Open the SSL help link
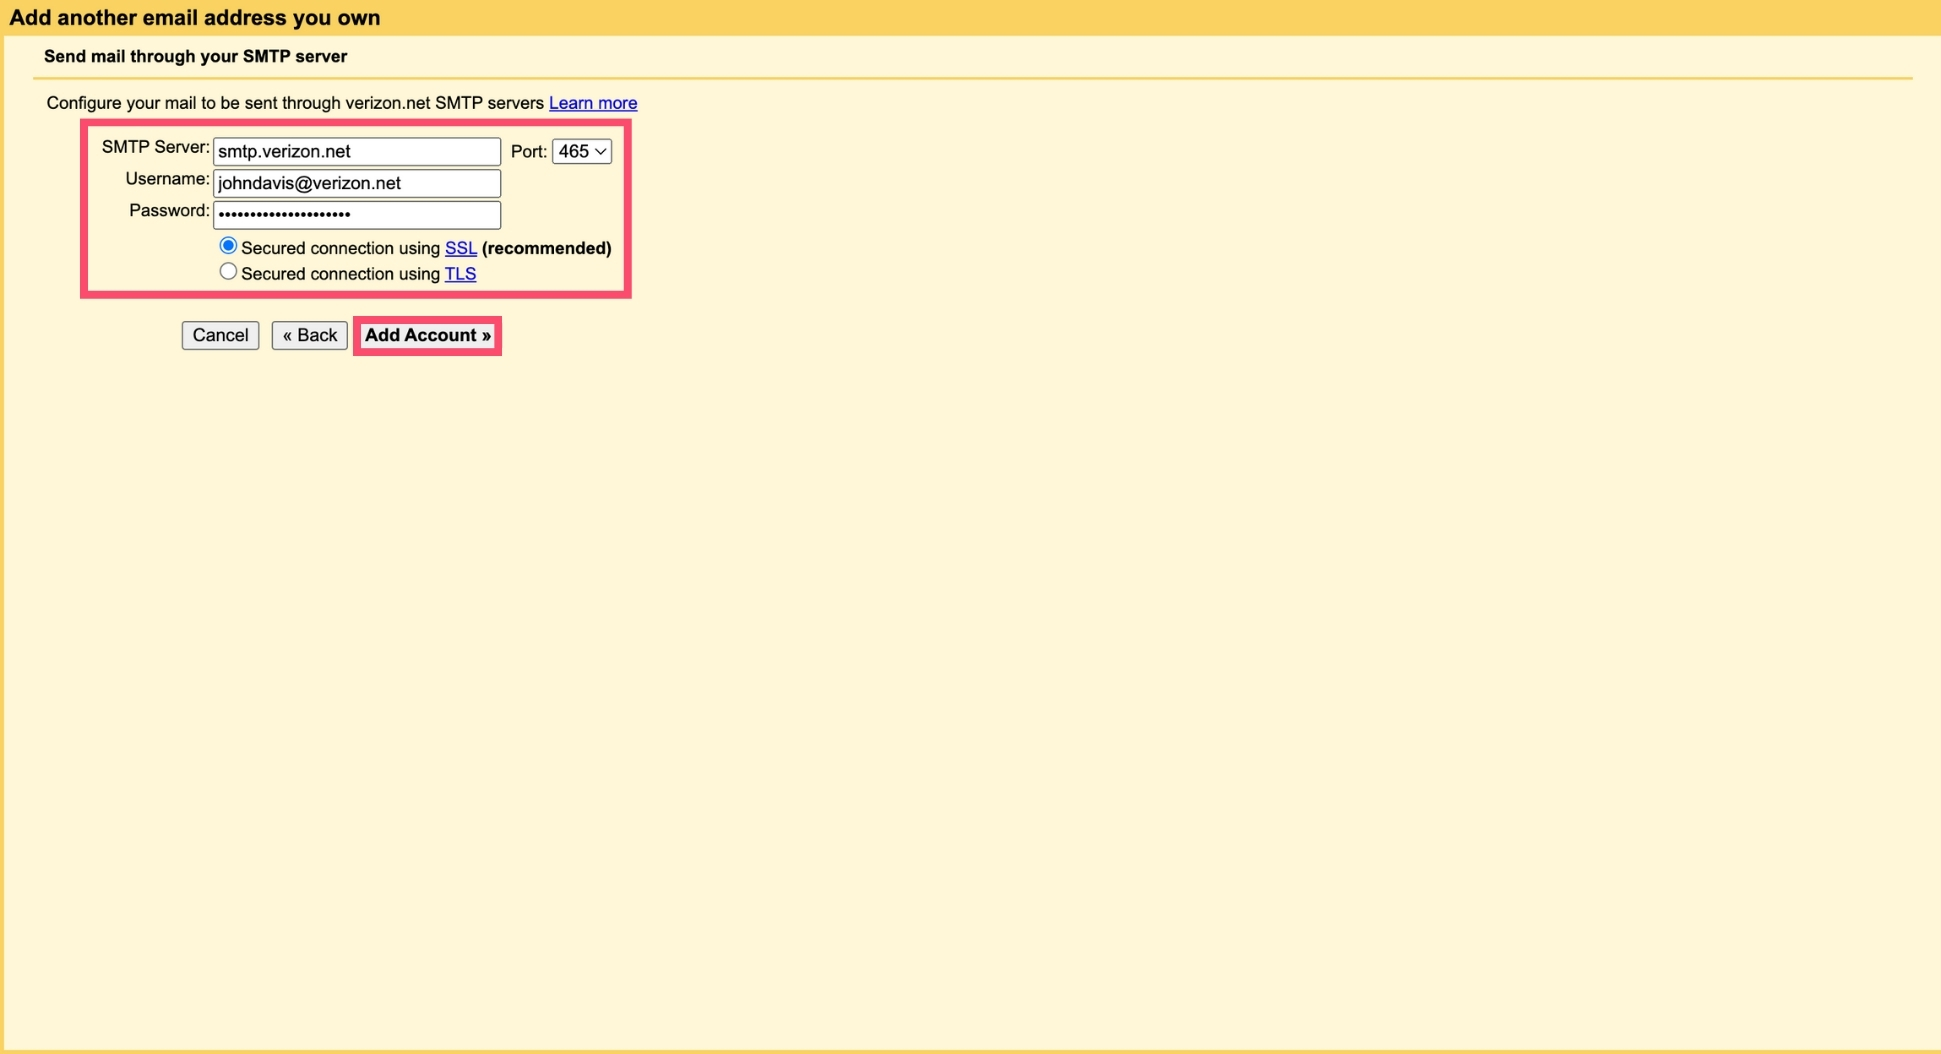1941x1054 pixels. tap(461, 248)
